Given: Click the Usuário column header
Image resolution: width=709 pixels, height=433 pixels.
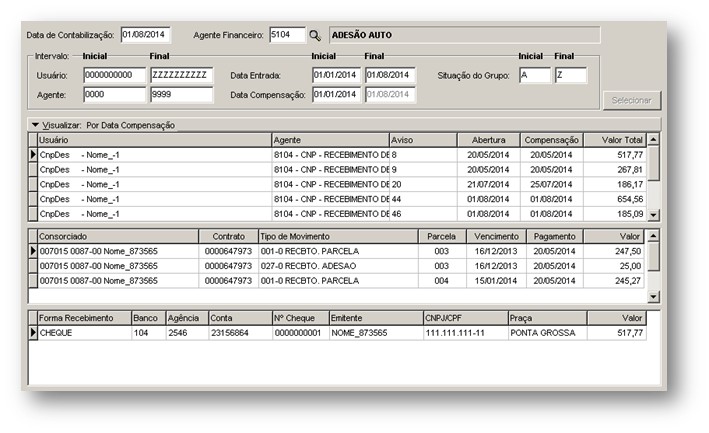Looking at the screenshot, I should [154, 140].
